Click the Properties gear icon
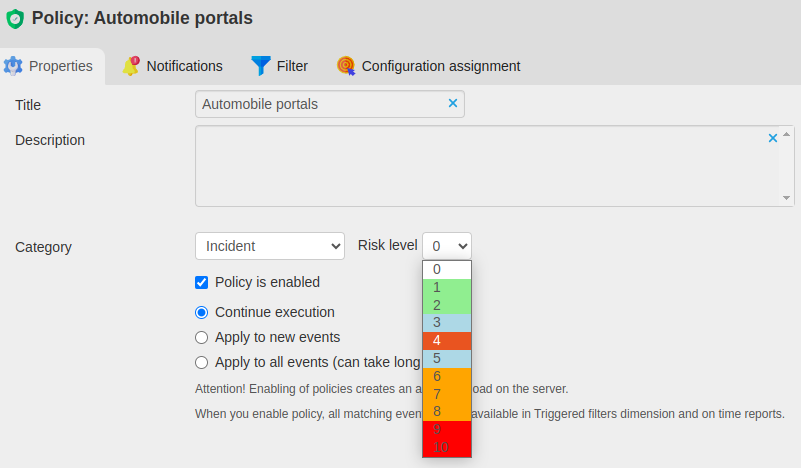Viewport: 801px width, 468px height. [13, 66]
